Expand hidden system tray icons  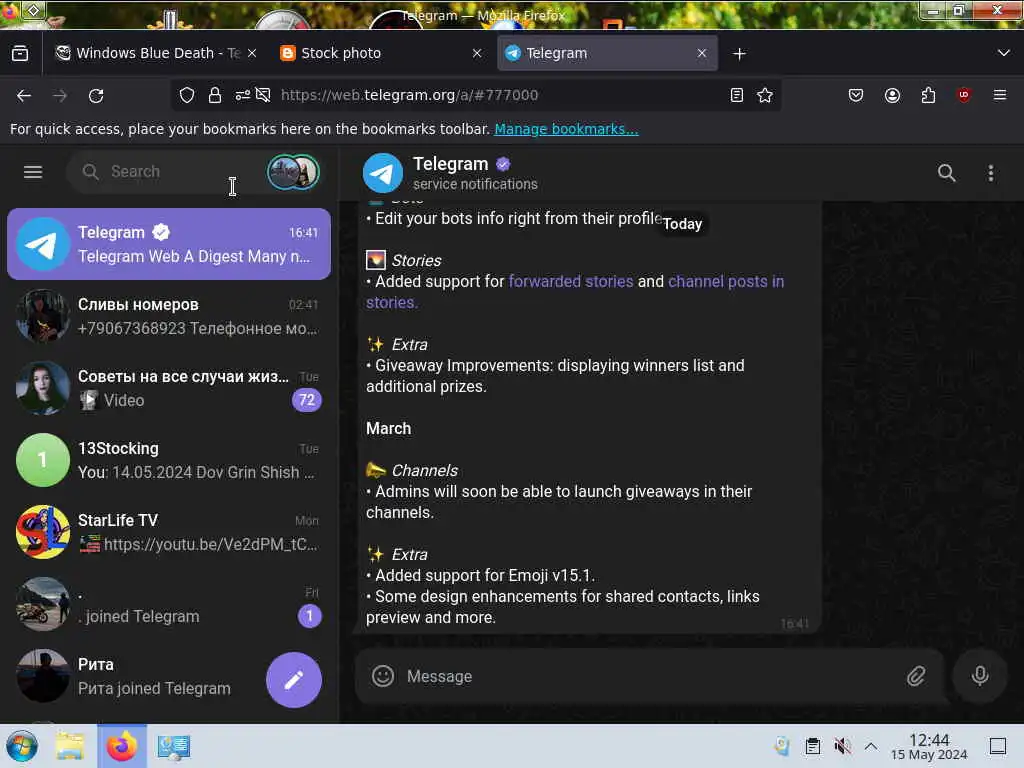click(x=871, y=746)
